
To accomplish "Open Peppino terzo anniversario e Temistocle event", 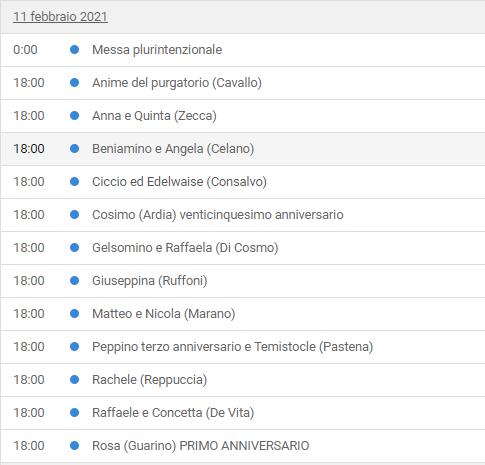I will click(x=232, y=347).
